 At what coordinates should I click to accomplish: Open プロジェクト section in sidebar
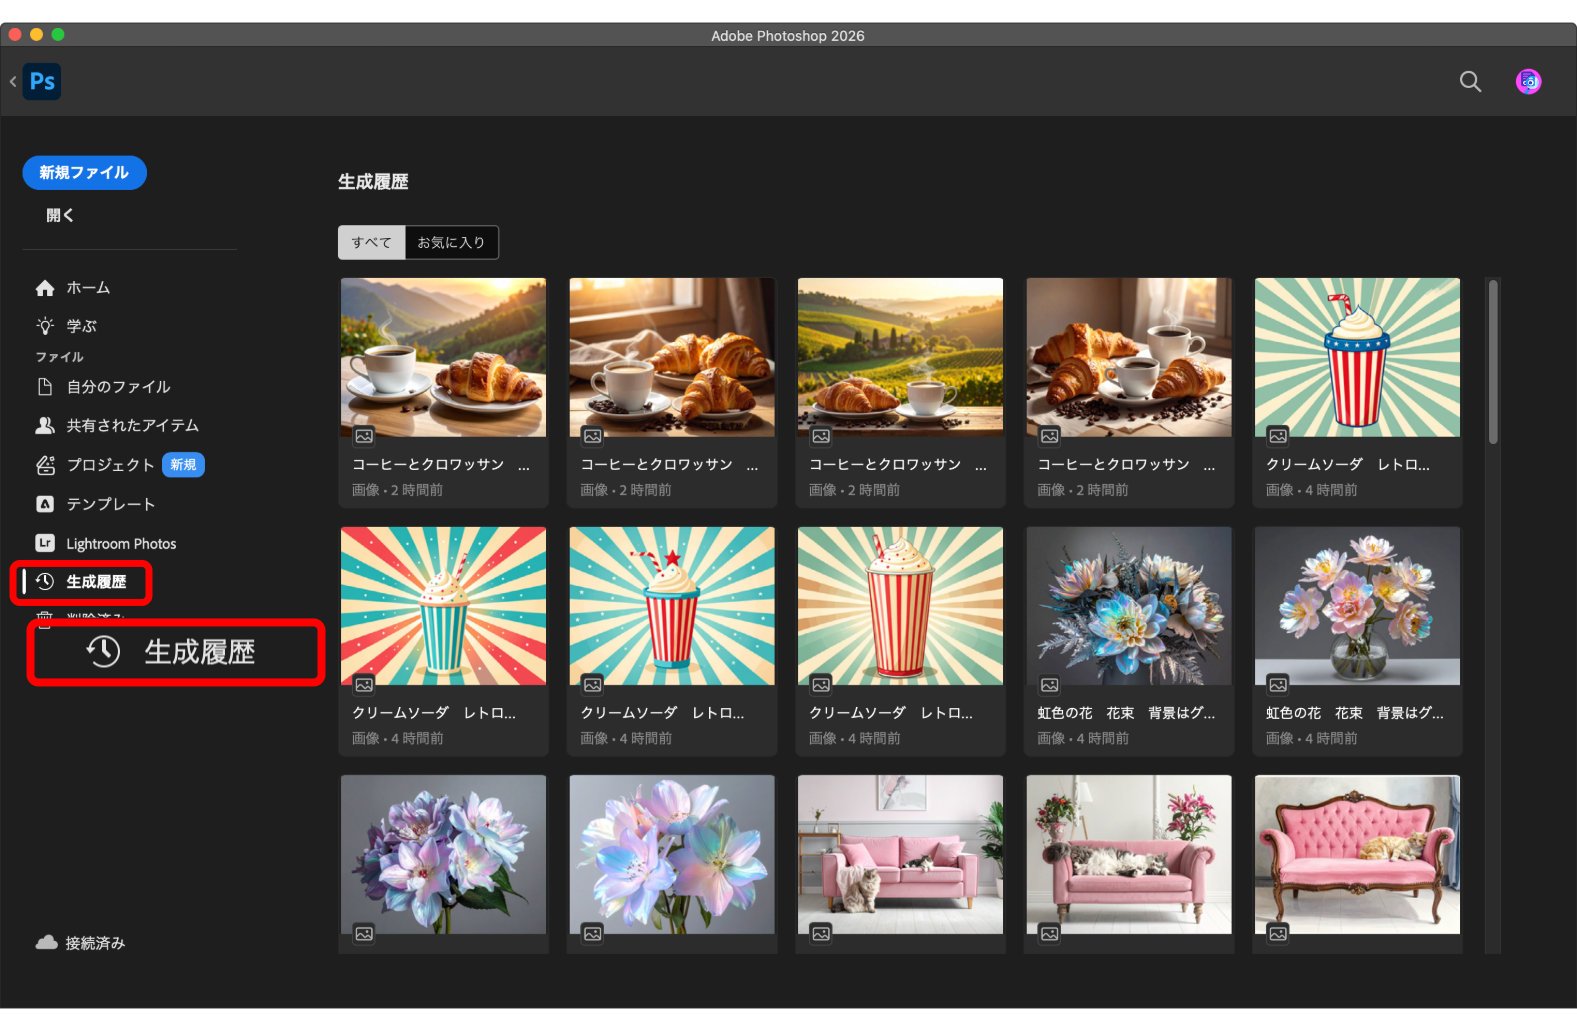click(110, 465)
